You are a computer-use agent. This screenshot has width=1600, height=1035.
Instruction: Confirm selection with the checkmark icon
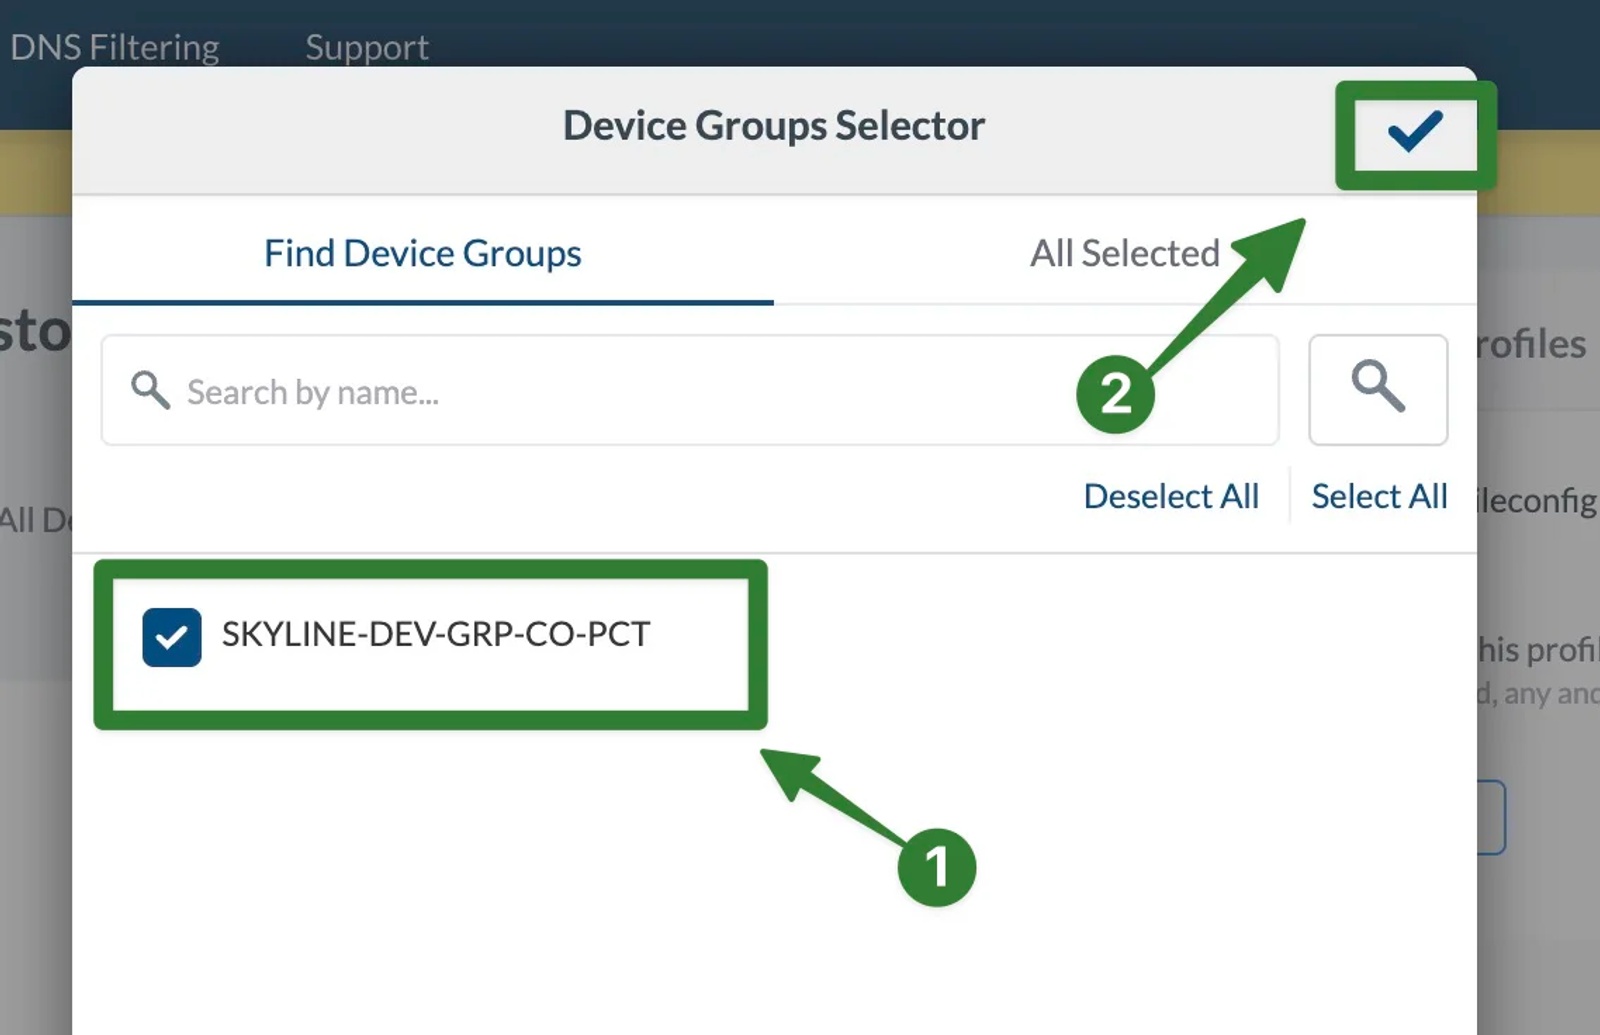pos(1415,132)
